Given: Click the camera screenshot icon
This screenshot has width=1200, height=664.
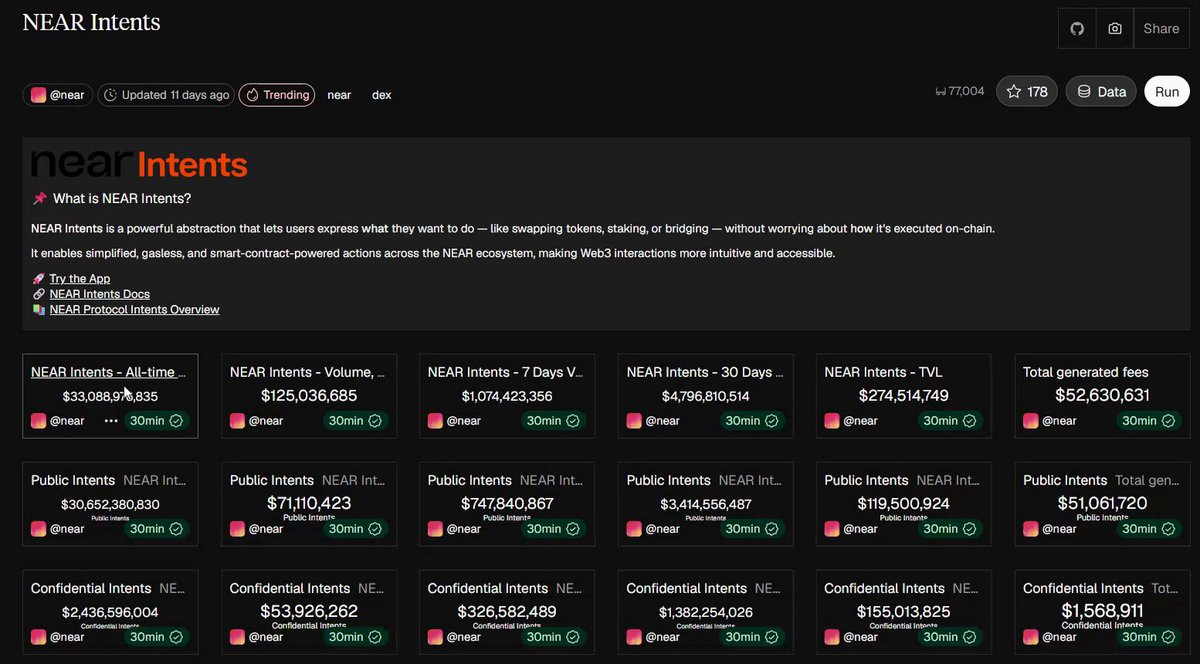Looking at the screenshot, I should coord(1115,29).
